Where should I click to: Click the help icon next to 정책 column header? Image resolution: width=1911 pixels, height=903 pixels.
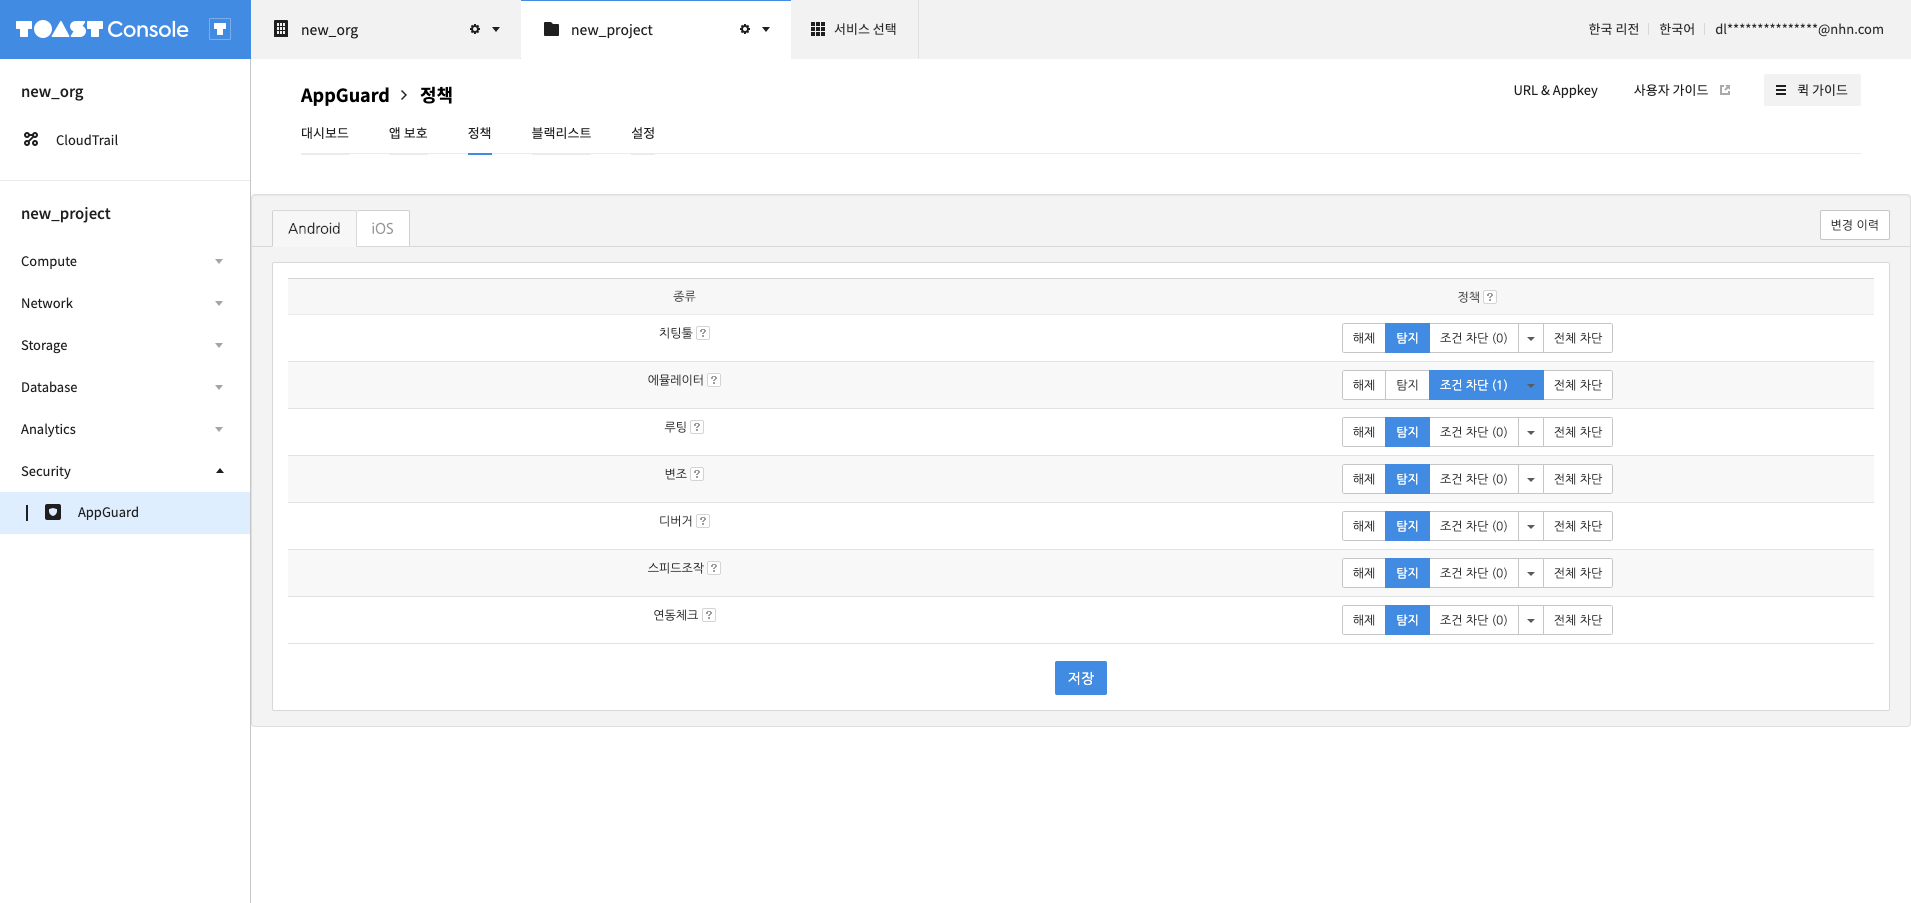click(1490, 297)
